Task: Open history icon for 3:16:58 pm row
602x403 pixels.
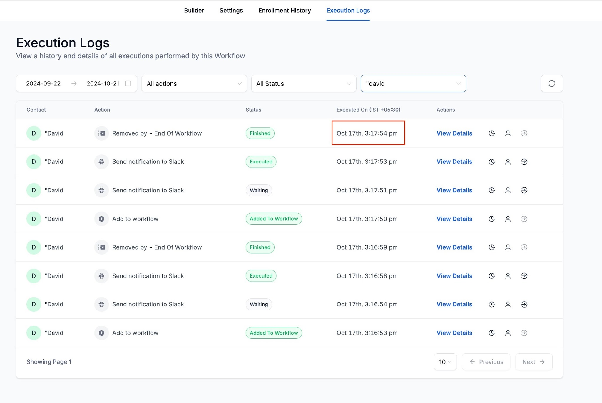Action: tap(491, 276)
